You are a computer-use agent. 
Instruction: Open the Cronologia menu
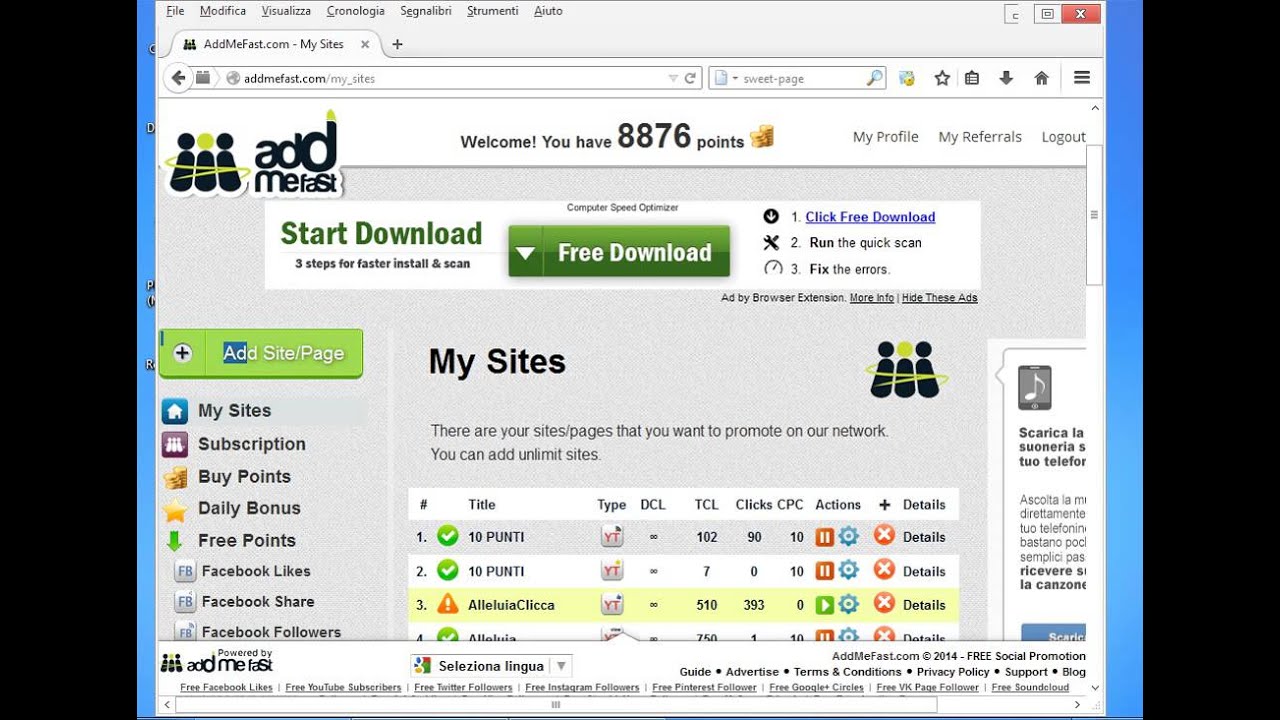[x=355, y=11]
